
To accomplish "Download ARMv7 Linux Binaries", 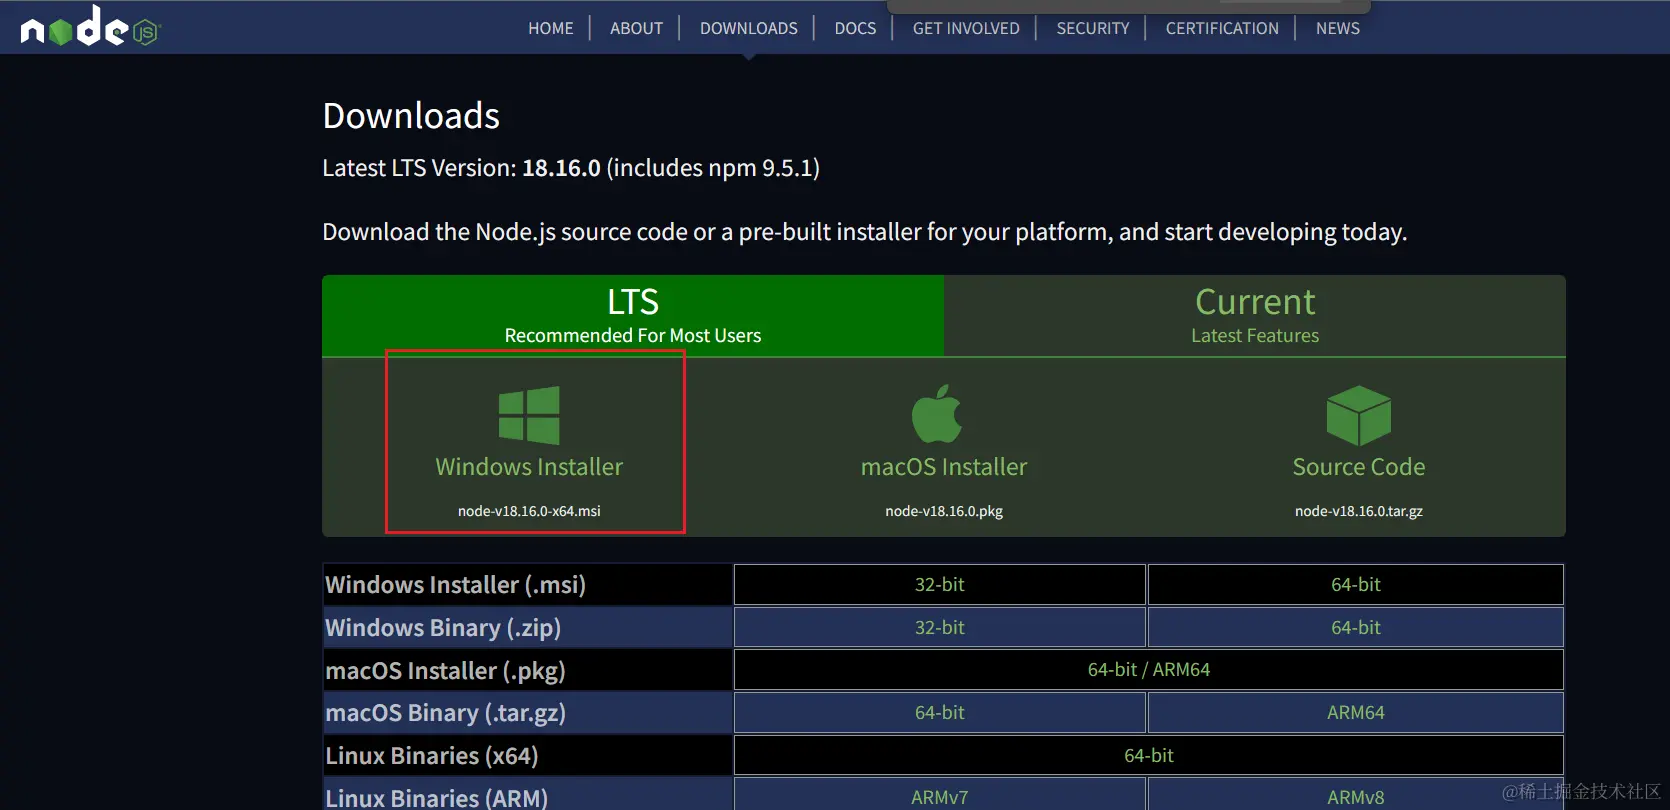I will pyautogui.click(x=940, y=796).
